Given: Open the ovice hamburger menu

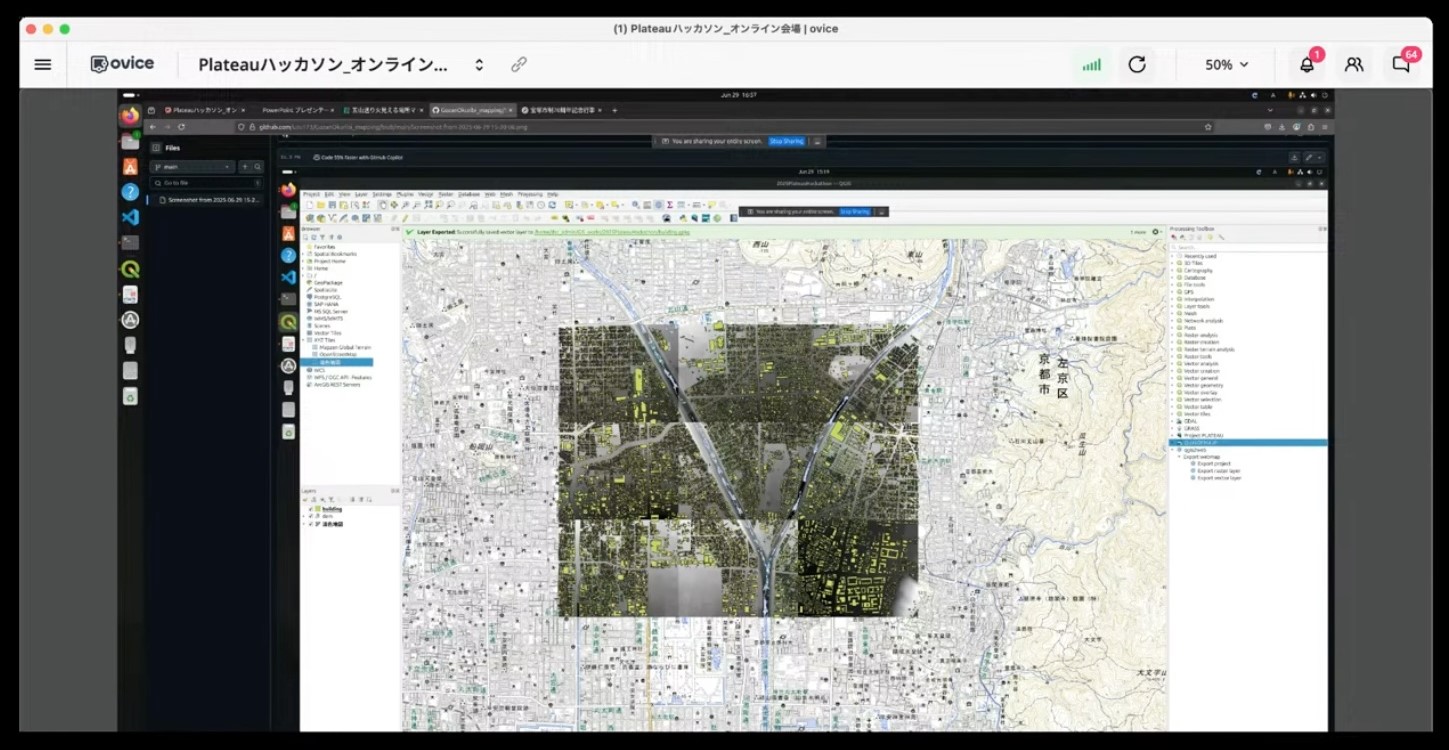Looking at the screenshot, I should click(x=42, y=64).
